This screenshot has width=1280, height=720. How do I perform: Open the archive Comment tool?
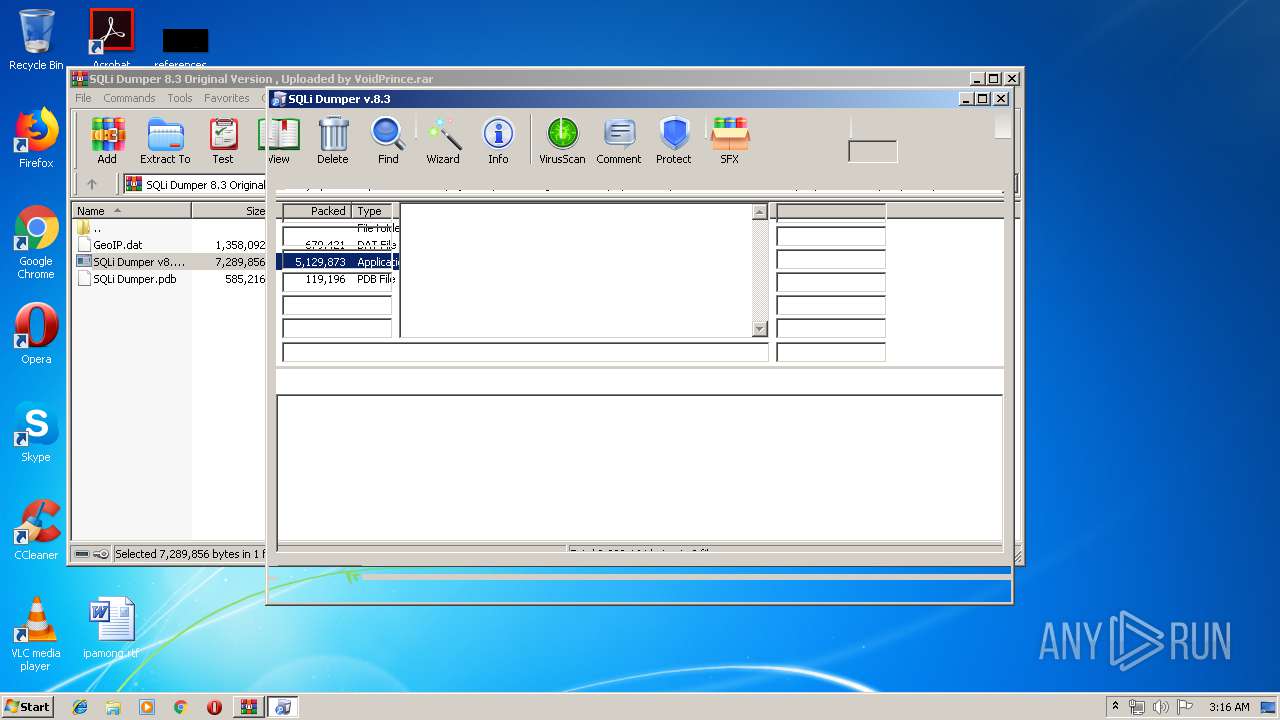pos(619,140)
